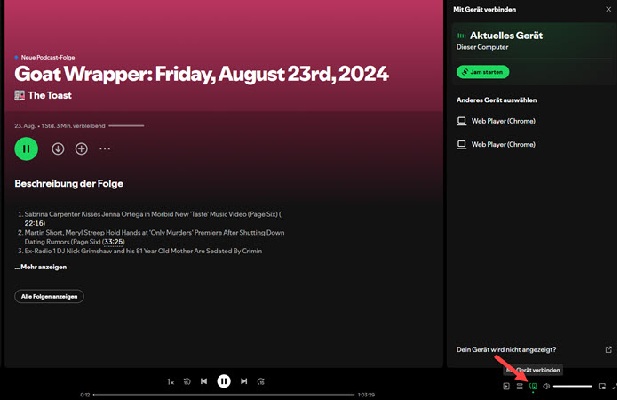This screenshot has width=617, height=400.
Task: Click the Jam starten button
Action: click(x=483, y=72)
